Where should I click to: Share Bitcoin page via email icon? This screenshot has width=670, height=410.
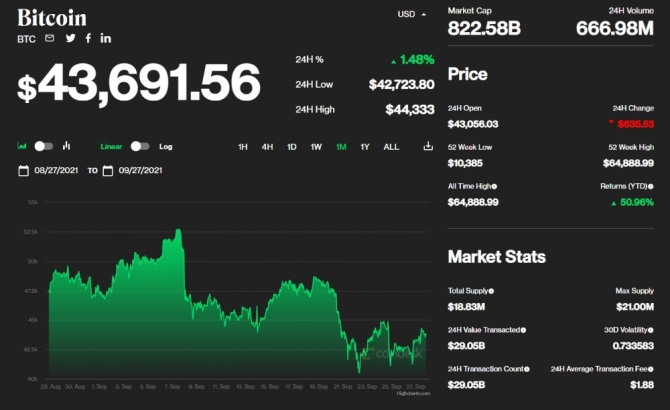pos(50,38)
